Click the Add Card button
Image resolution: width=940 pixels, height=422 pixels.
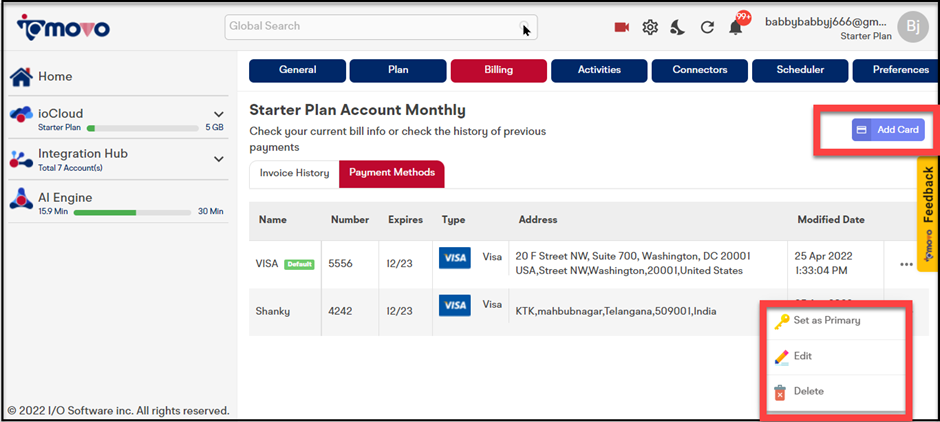[888, 129]
